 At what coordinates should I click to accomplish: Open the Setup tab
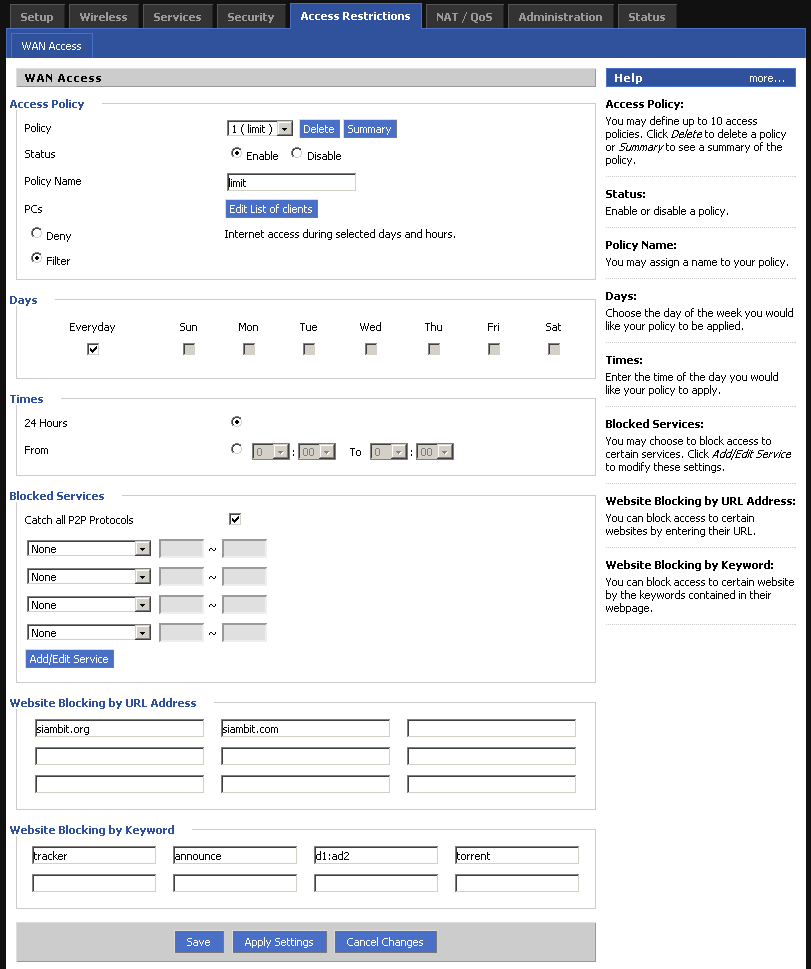click(x=36, y=17)
